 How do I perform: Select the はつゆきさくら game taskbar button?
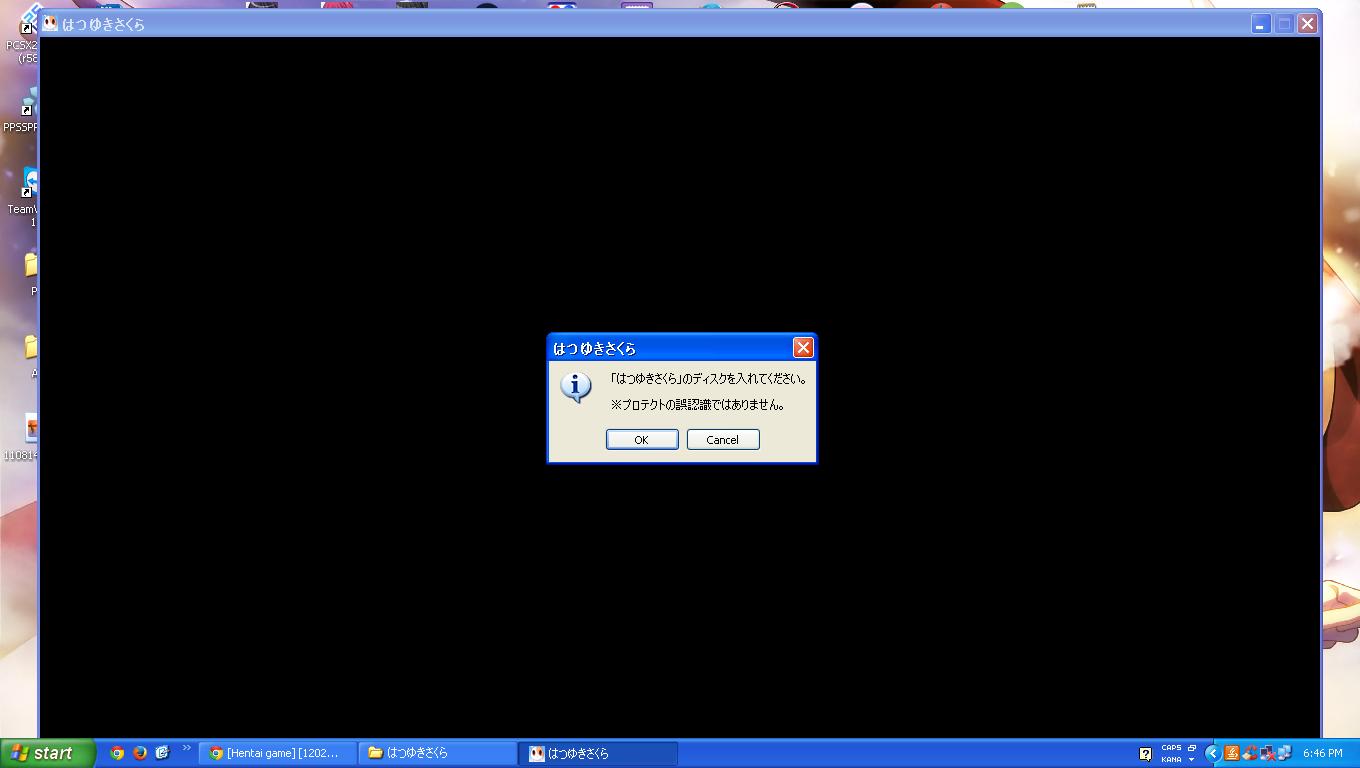tap(597, 753)
